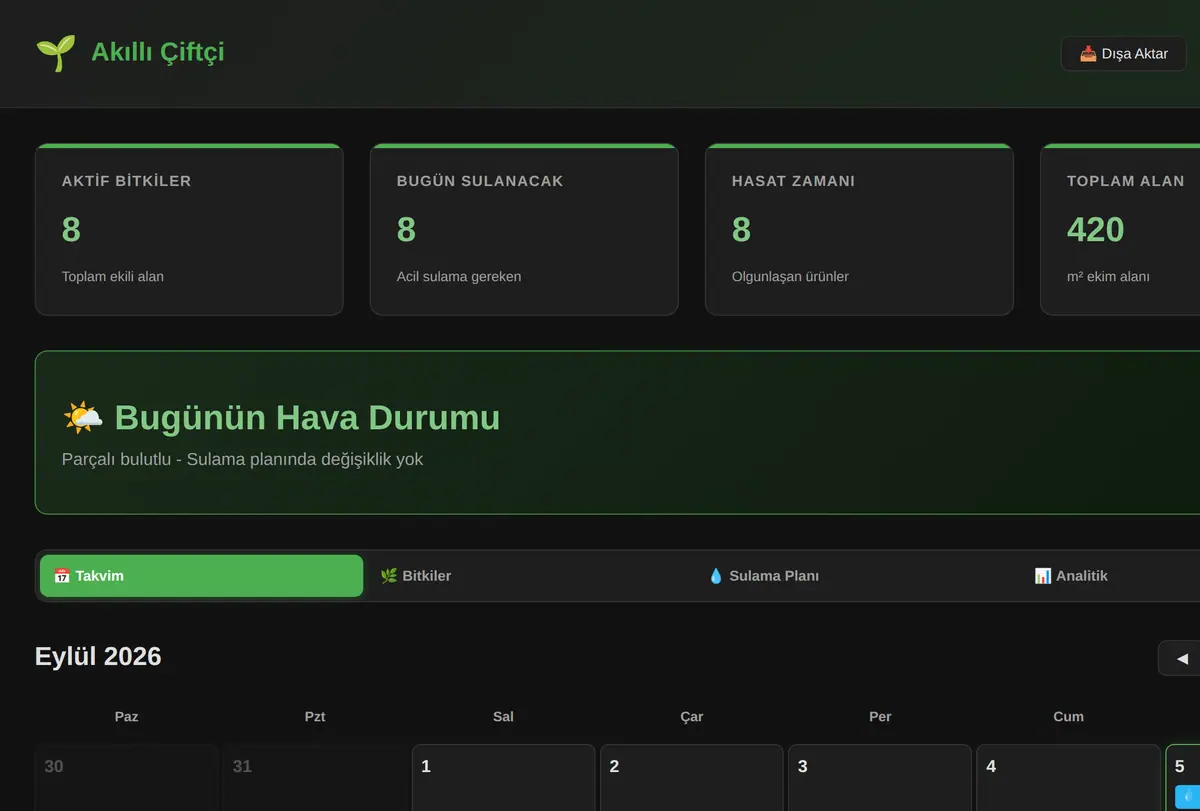Select September 1 in the calendar
This screenshot has width=1200, height=811.
click(503, 778)
